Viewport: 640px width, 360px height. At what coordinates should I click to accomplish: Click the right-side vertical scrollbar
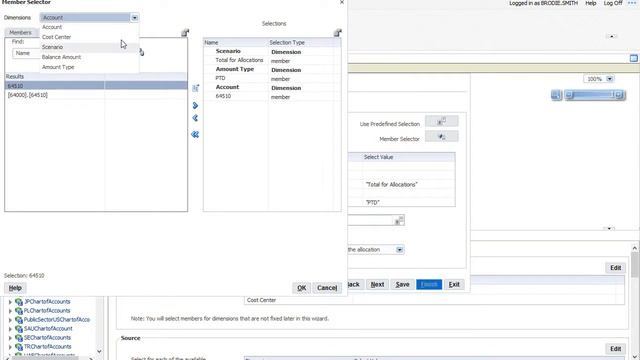[635, 301]
